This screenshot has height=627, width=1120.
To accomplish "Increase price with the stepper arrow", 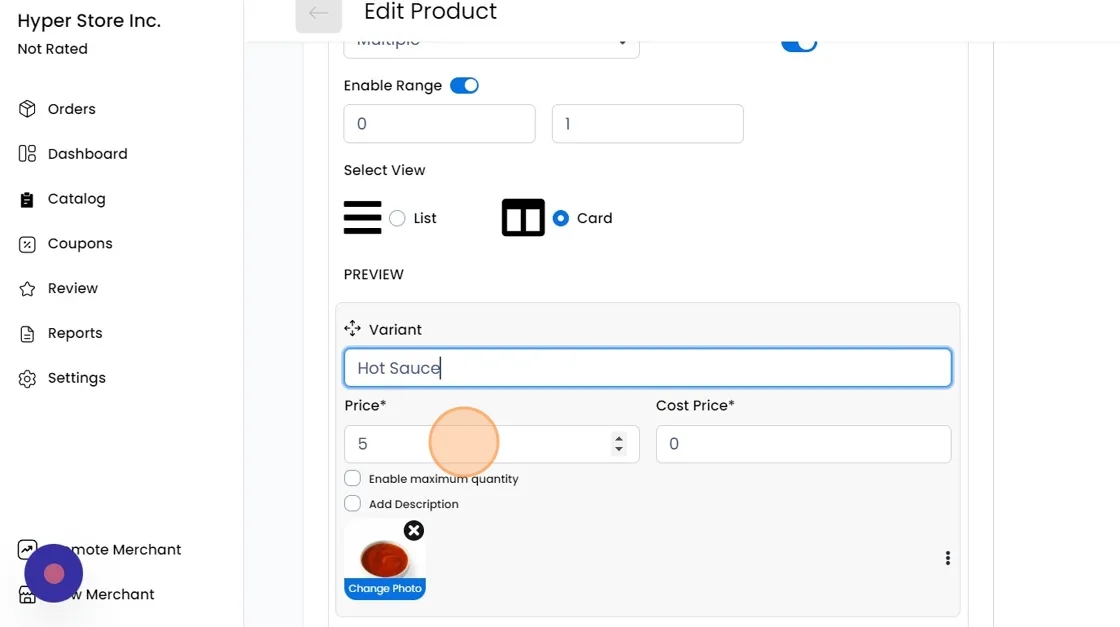I will [619, 438].
